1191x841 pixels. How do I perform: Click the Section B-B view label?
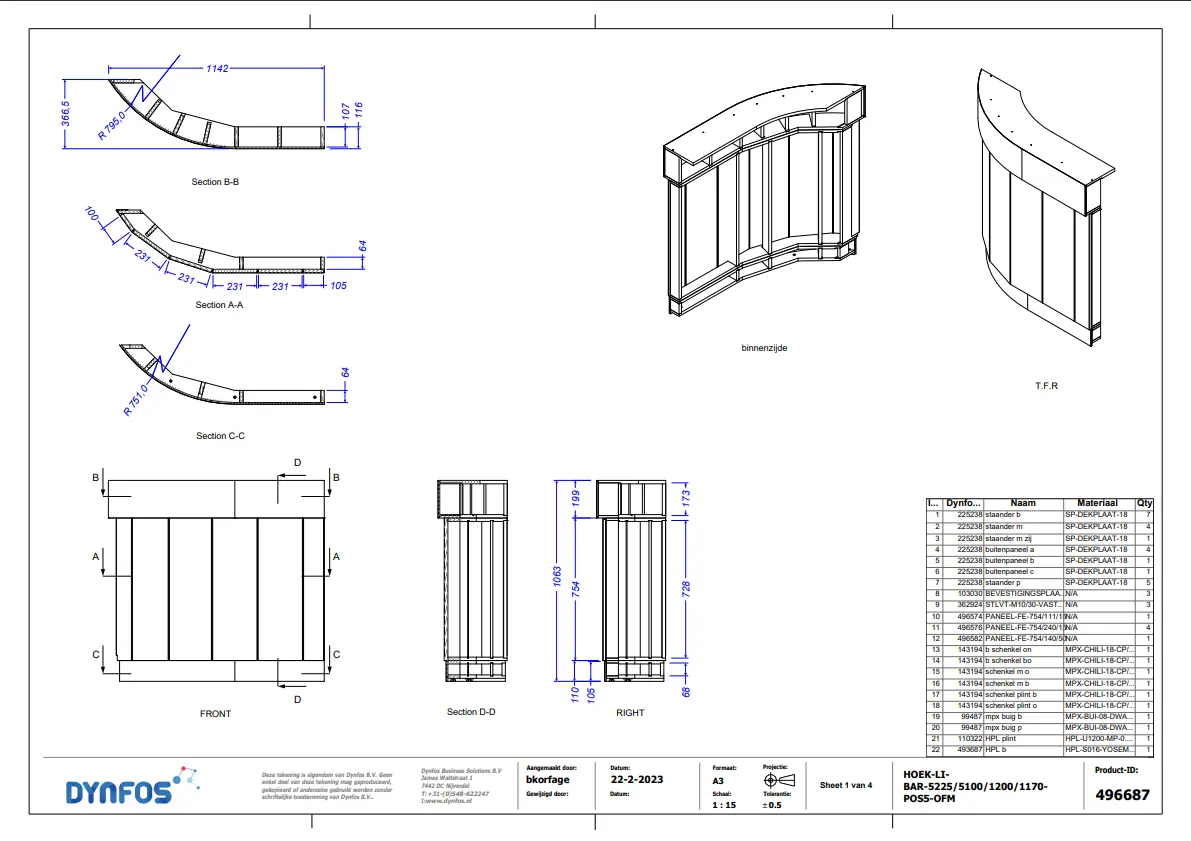215,183
